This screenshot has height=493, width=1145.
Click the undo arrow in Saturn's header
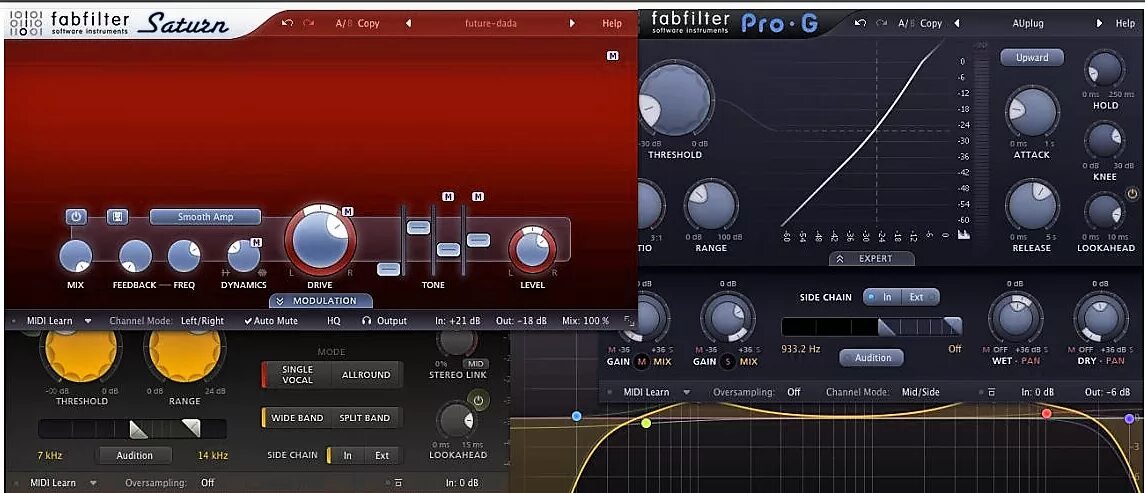[x=287, y=23]
